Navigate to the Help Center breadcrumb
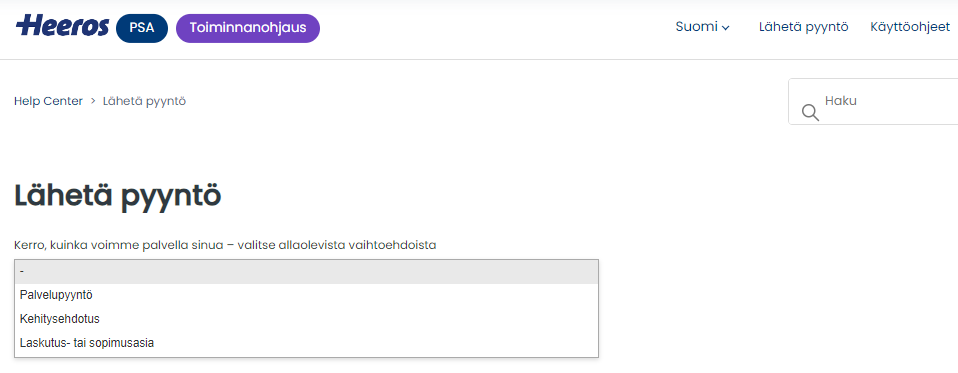Viewport: 958px width, 373px height. click(48, 101)
